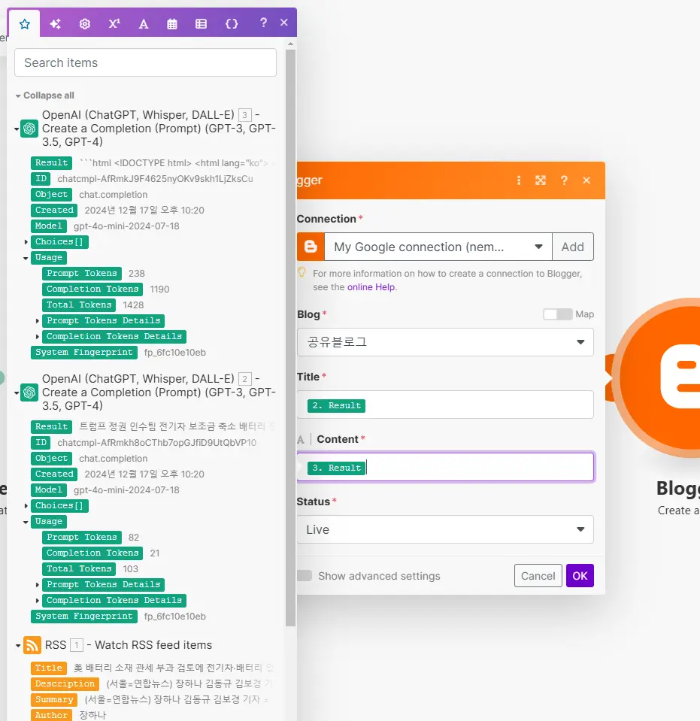Collapse Usage under OpenAI module 2
The image size is (700, 721).
tap(26, 522)
